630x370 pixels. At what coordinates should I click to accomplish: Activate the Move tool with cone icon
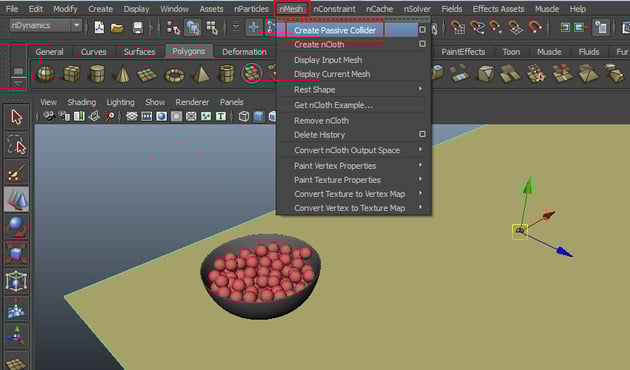16,199
